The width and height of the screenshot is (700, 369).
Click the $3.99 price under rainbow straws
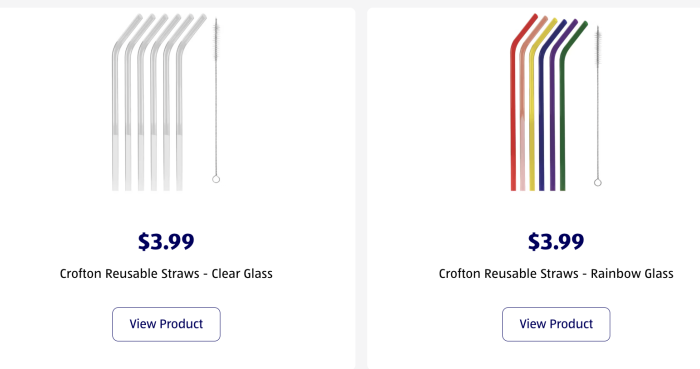(556, 241)
